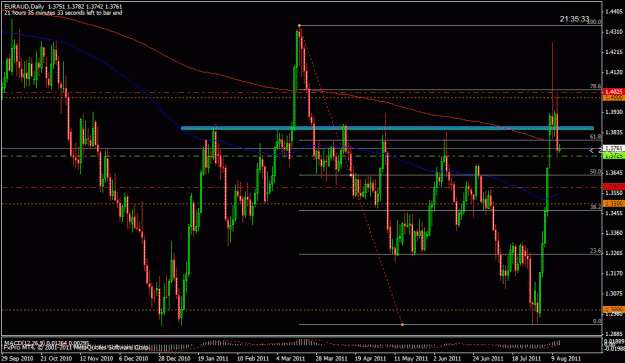Select the thick cyan horizontal resistance line
625x363 pixels.
pos(387,128)
